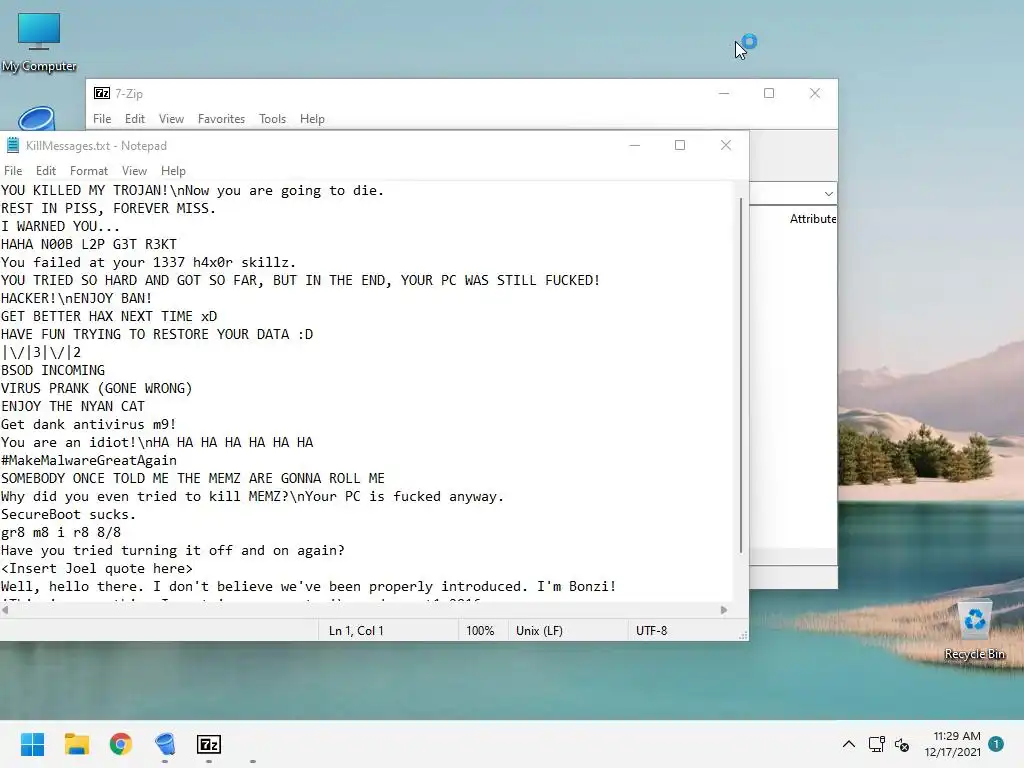Open Notepad View menu
This screenshot has height=768, width=1024.
pos(134,170)
